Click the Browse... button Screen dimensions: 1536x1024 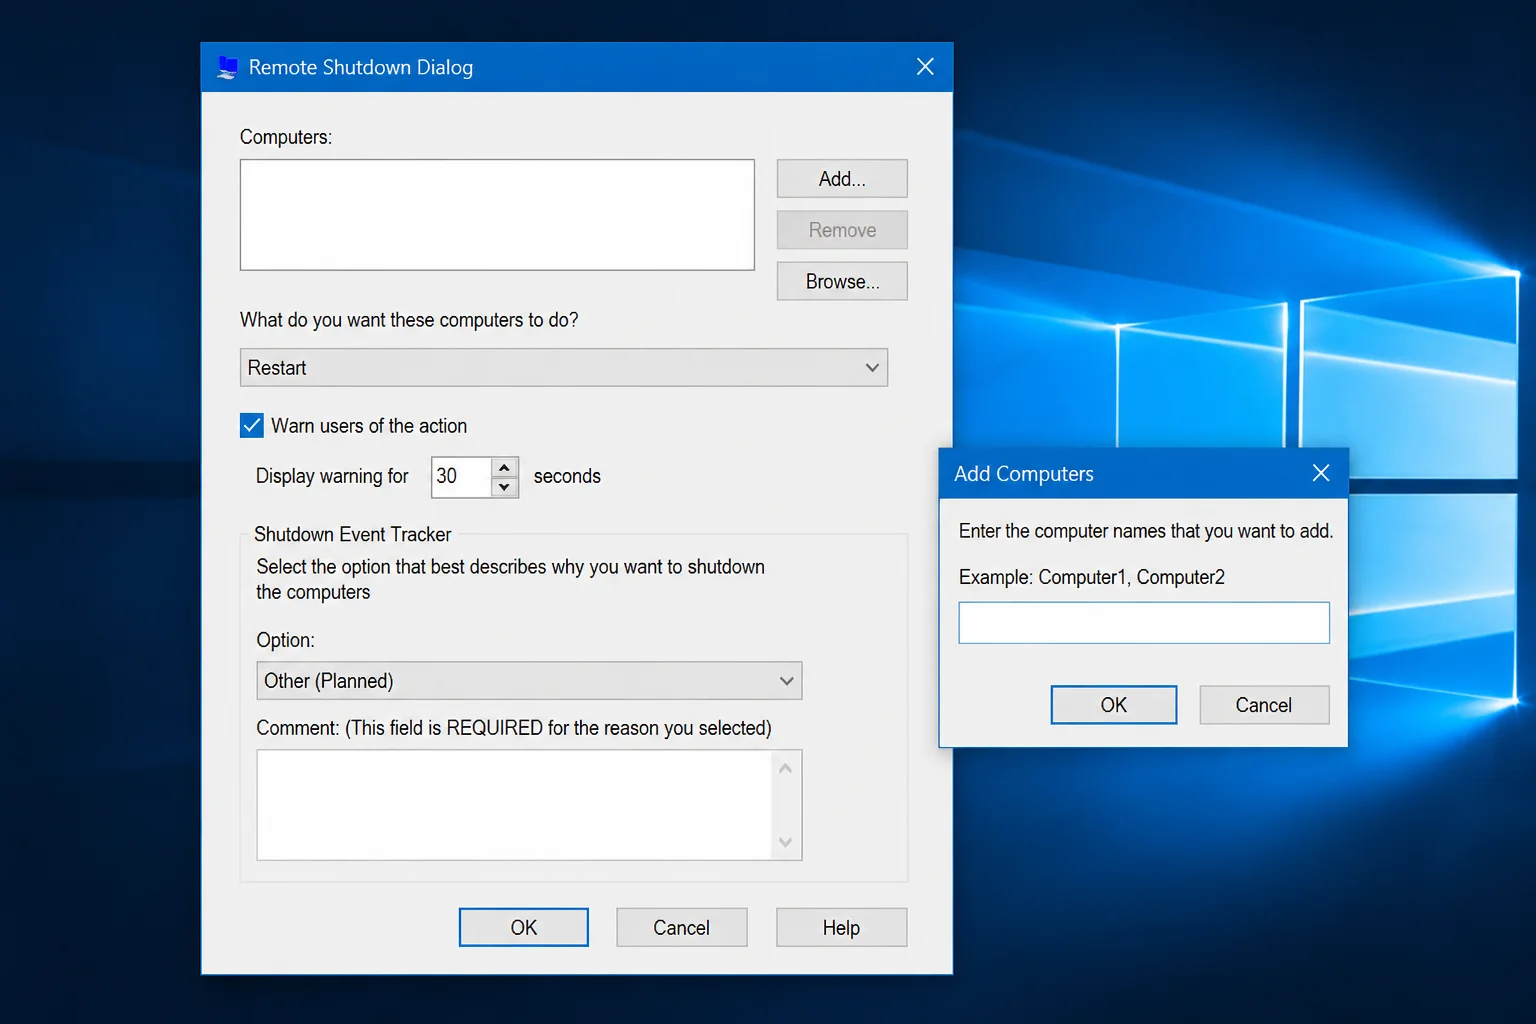coord(842,281)
